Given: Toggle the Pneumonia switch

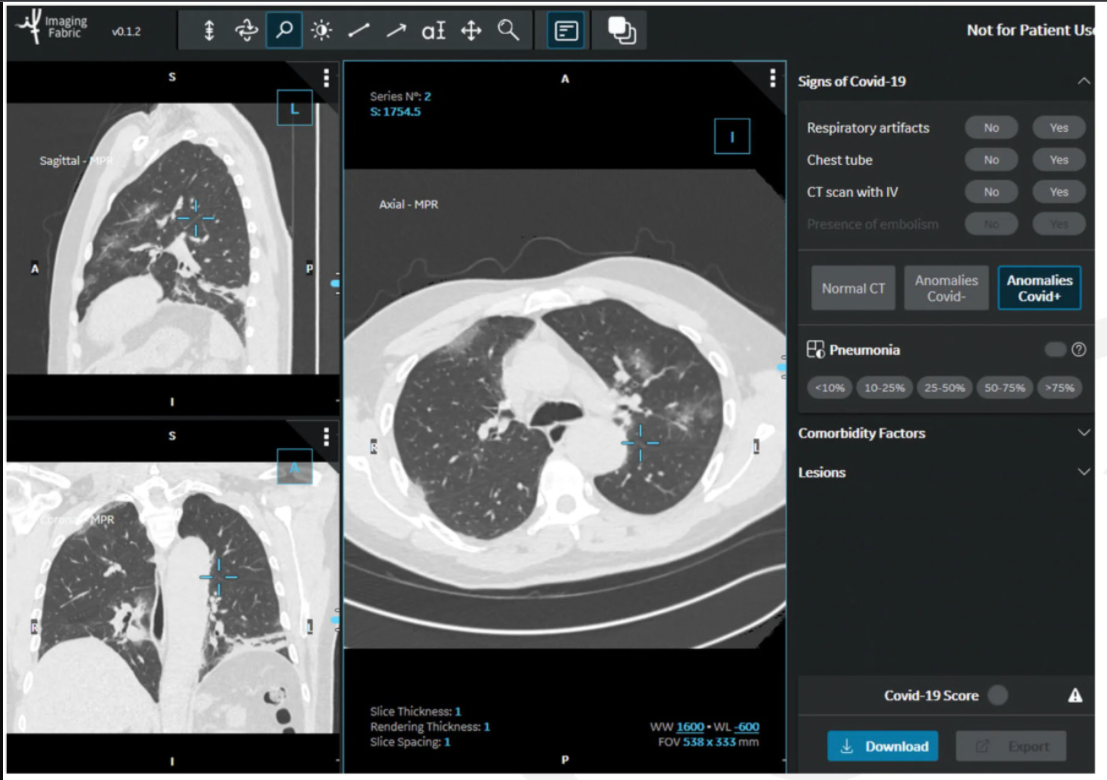Looking at the screenshot, I should point(1054,350).
